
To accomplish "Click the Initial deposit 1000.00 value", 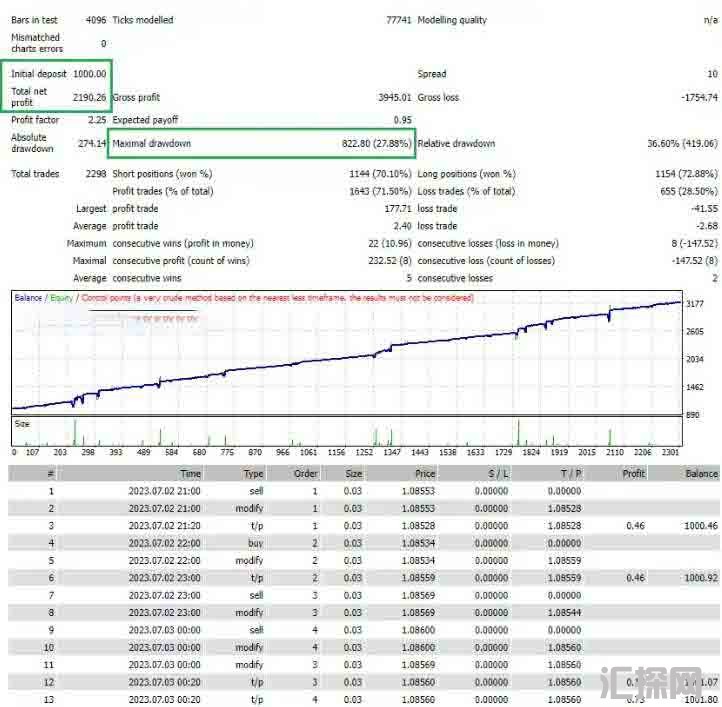I will 89,74.
